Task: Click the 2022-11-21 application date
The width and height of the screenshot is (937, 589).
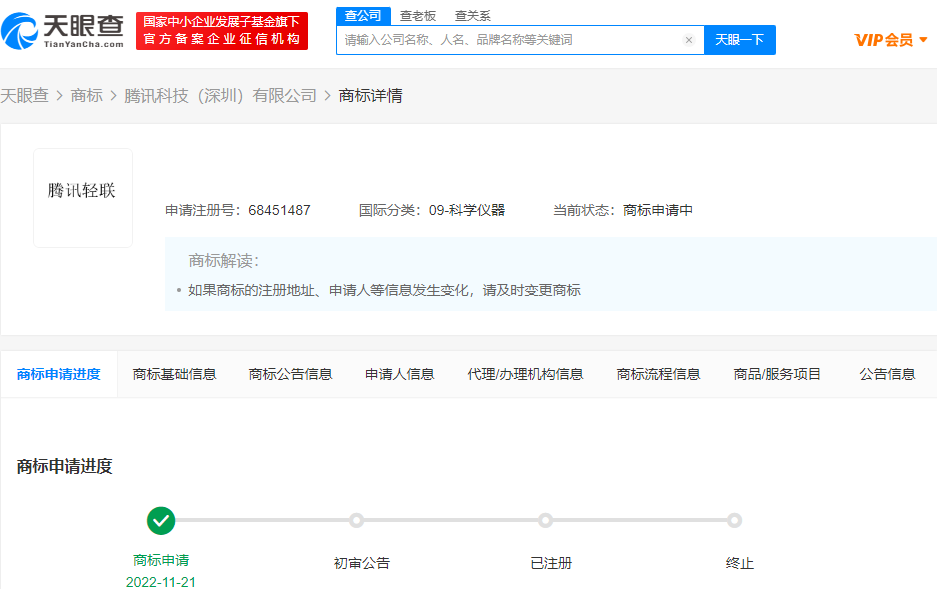Action: click(161, 582)
